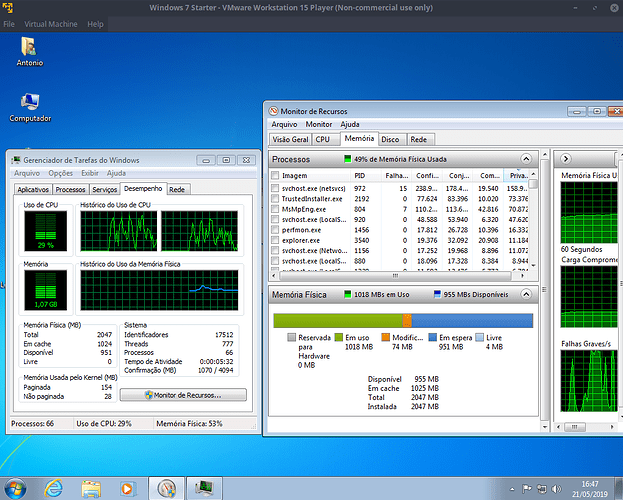
Task: Click the Reservada para Hardware legend swatch
Action: coord(292,337)
